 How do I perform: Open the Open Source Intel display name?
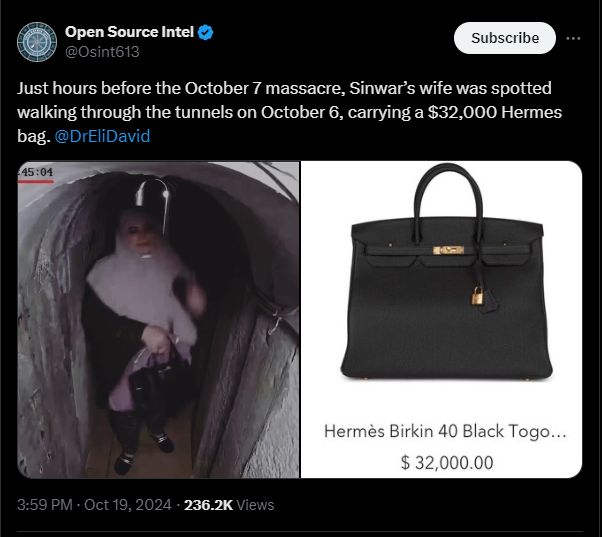point(129,32)
